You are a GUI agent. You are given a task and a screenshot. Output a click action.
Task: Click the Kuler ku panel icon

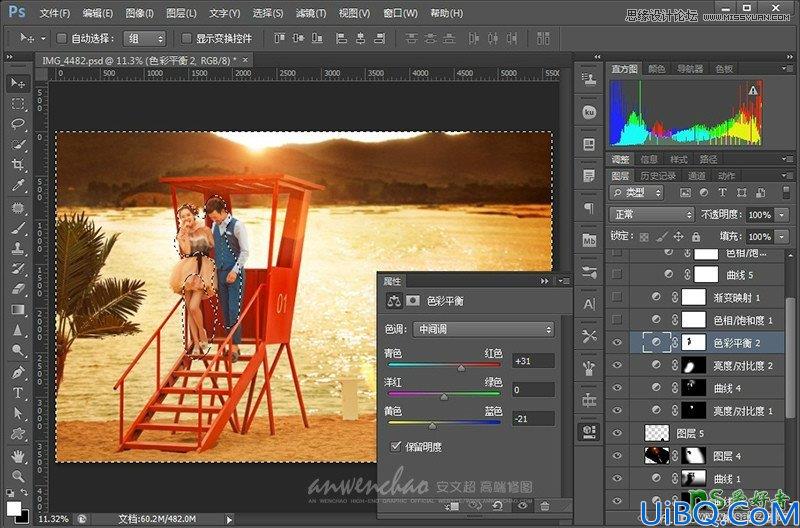(x=589, y=112)
